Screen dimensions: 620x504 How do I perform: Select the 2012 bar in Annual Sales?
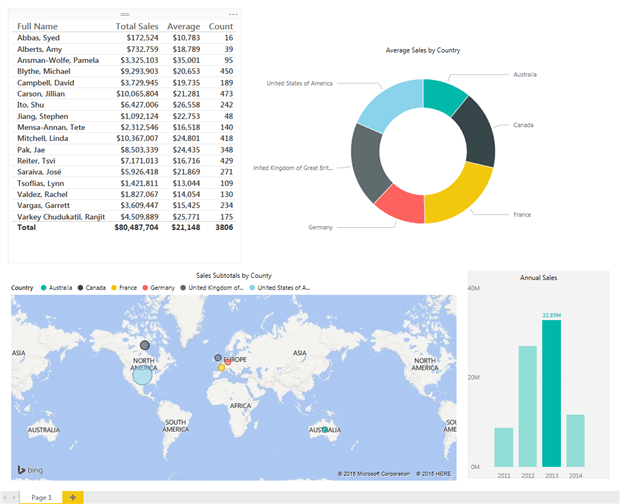pos(527,406)
